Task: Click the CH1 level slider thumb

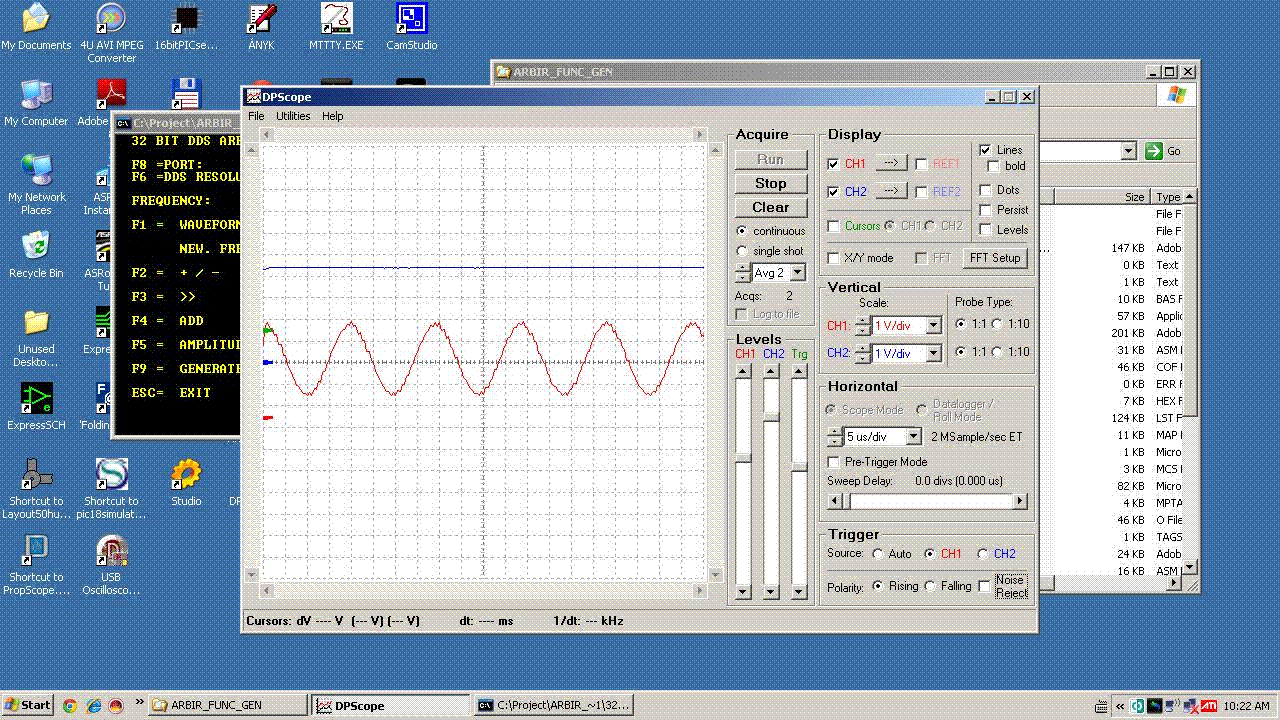Action: tap(743, 458)
